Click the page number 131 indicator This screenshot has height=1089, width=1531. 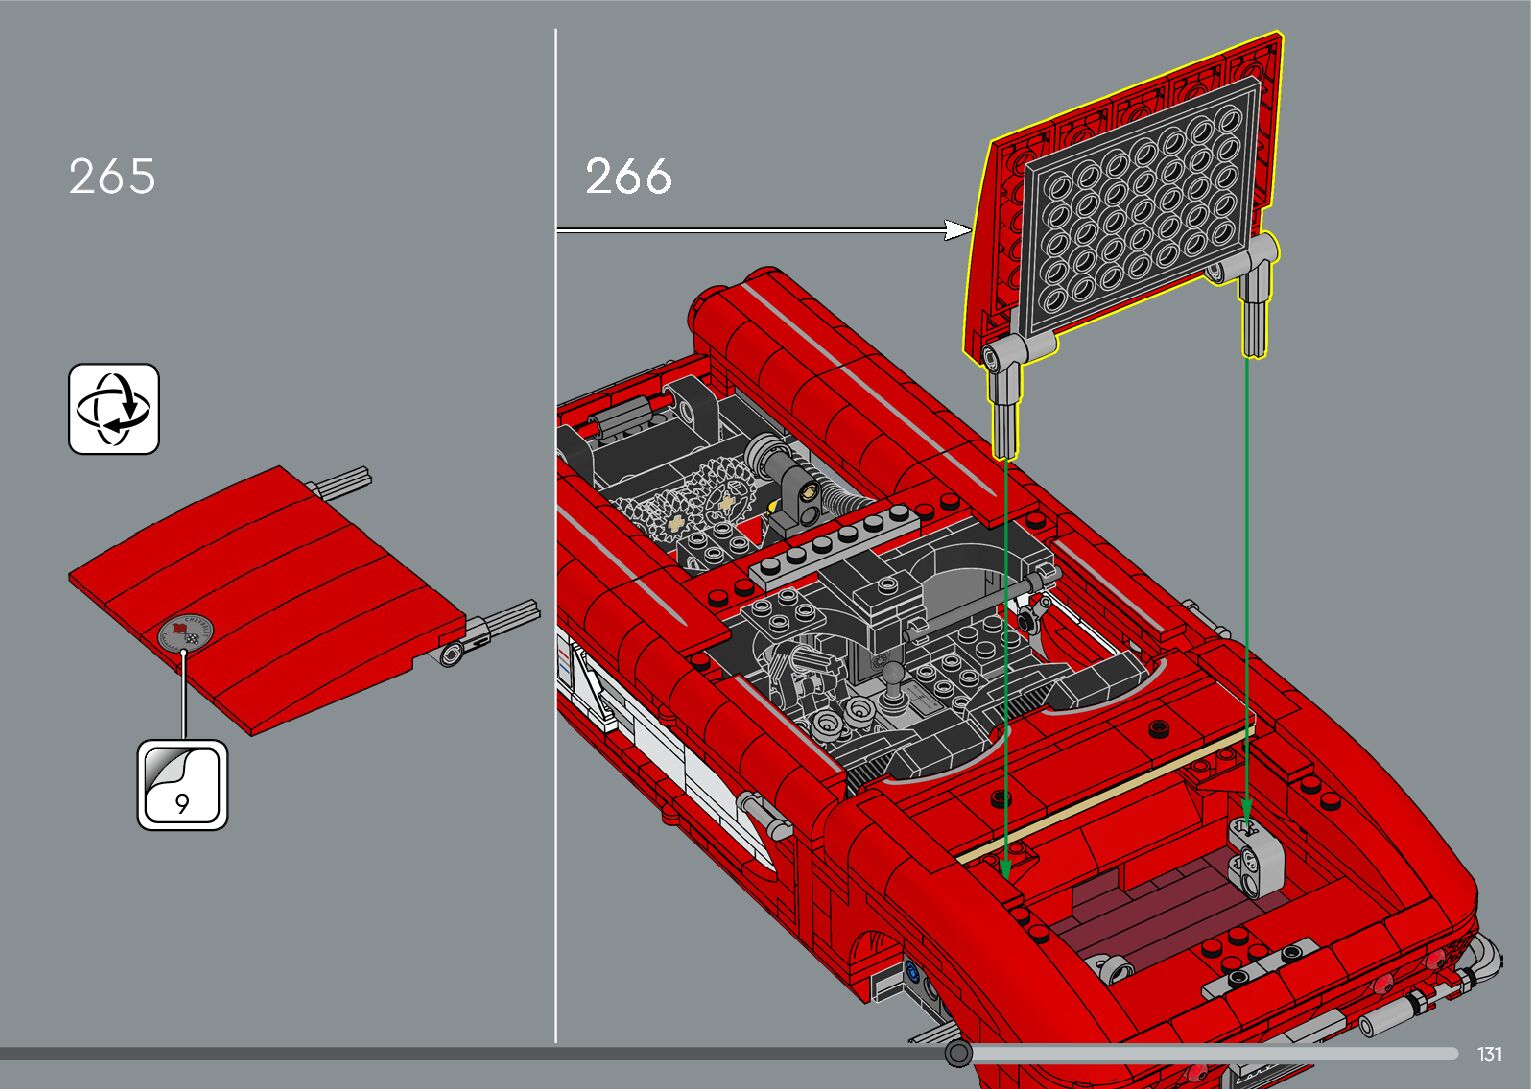pos(1489,1054)
